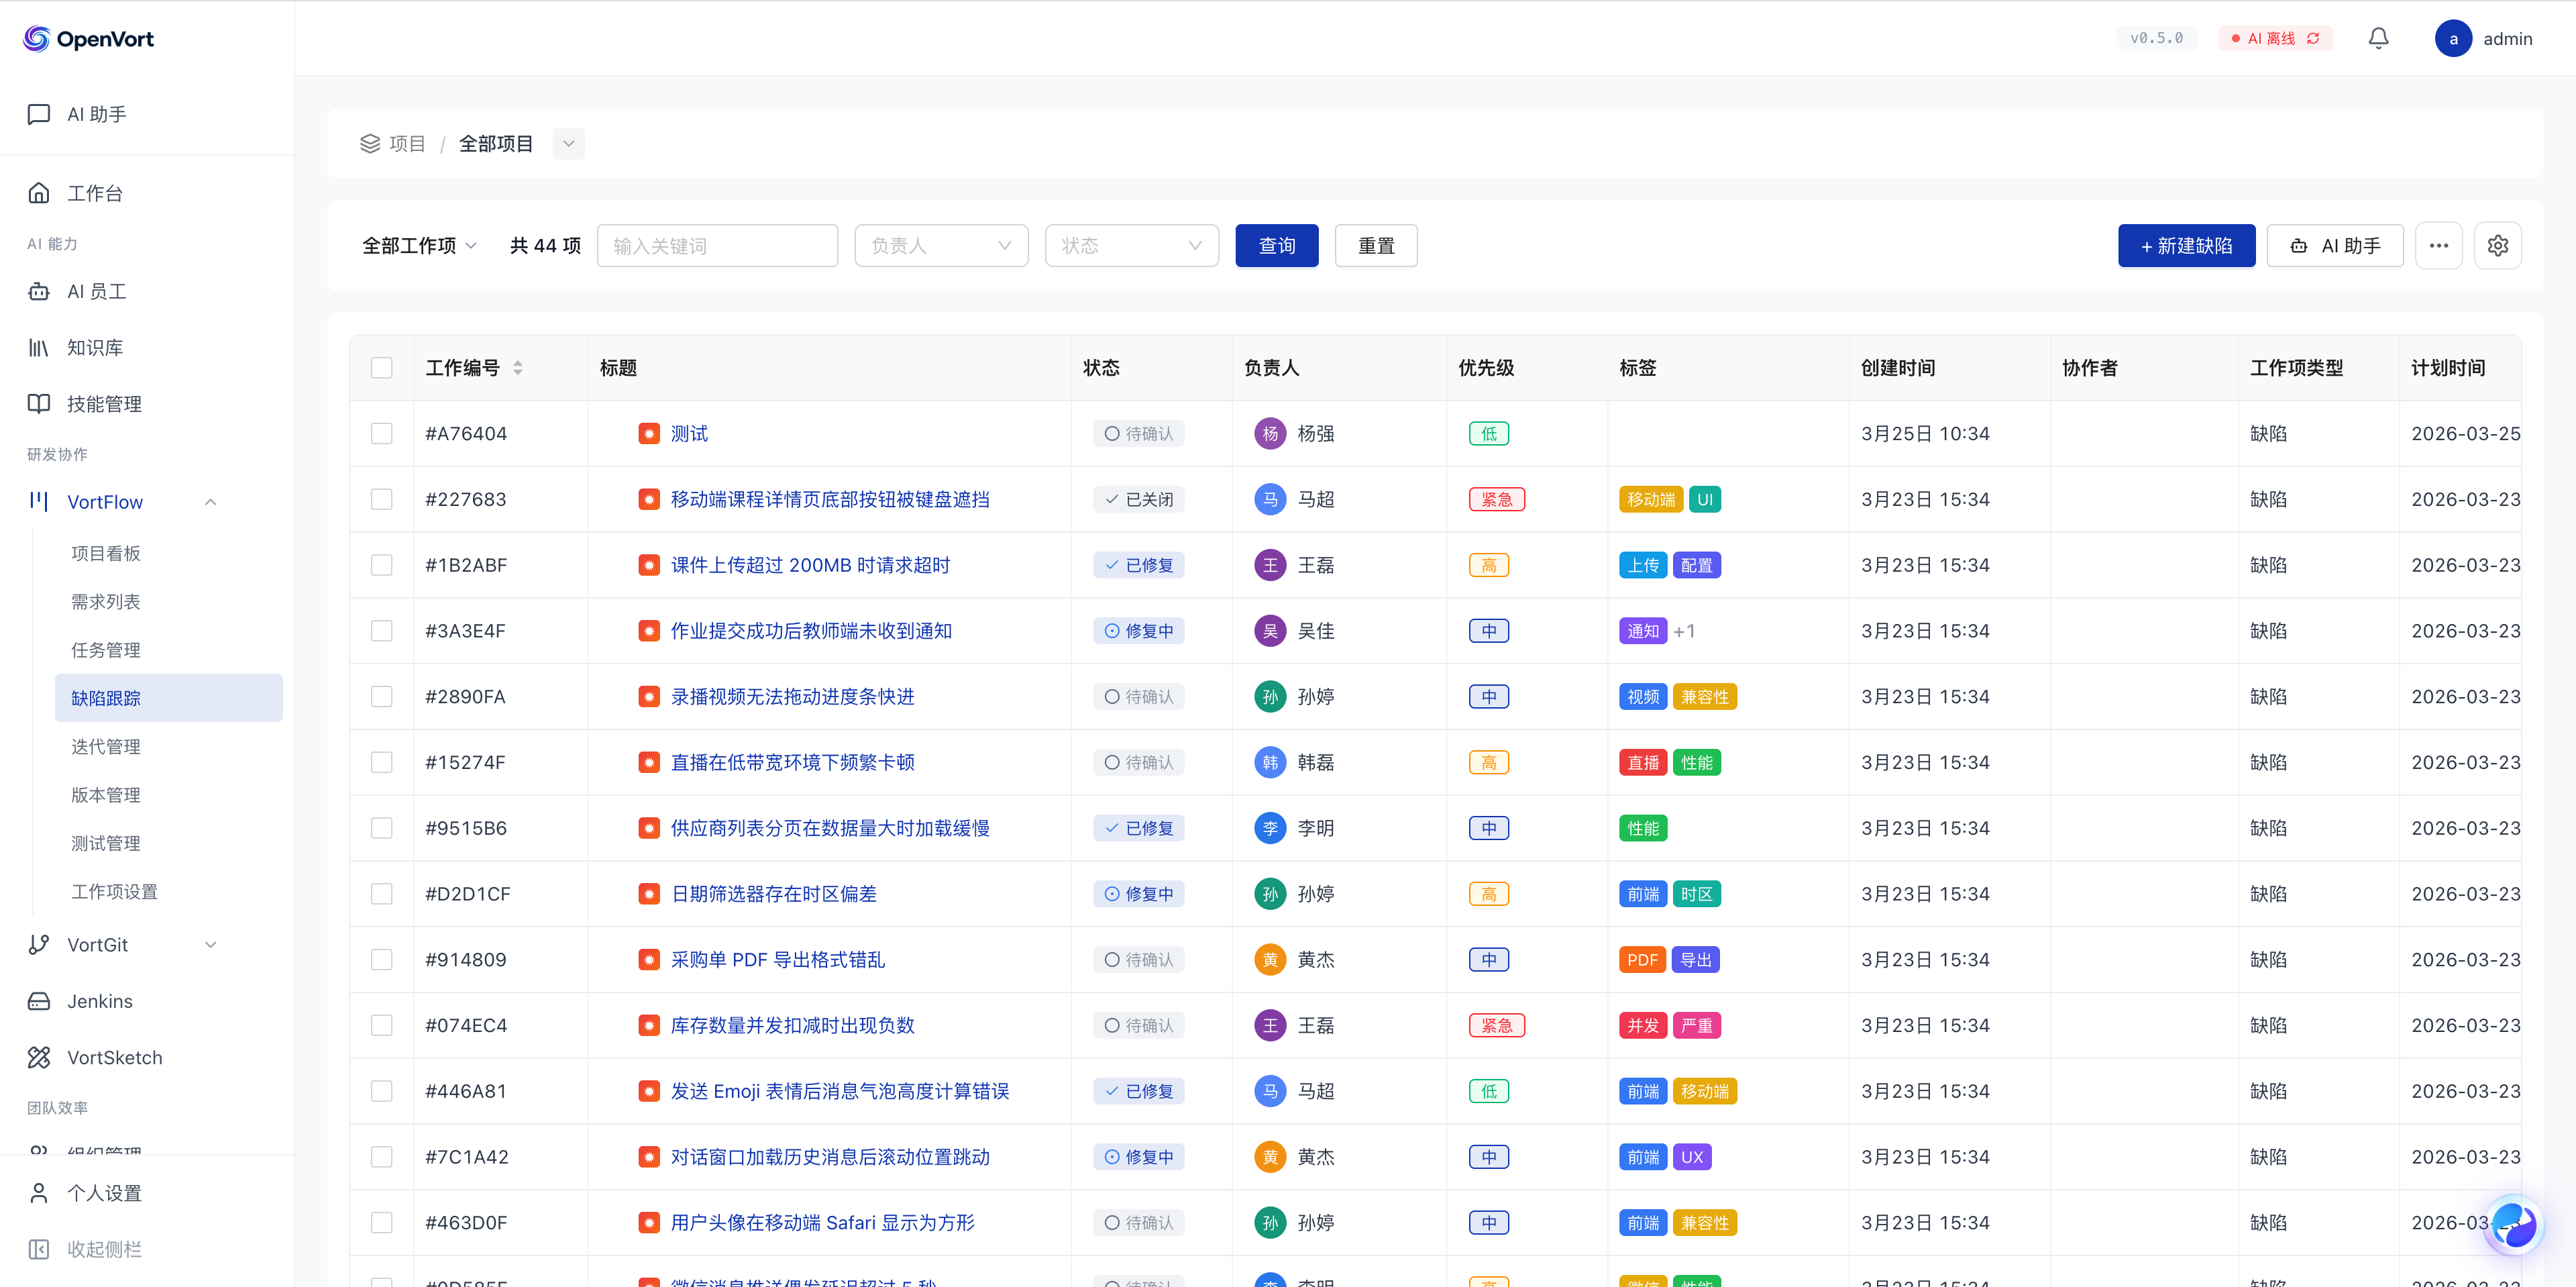Click the sidebar collapse icon

(x=39, y=1249)
